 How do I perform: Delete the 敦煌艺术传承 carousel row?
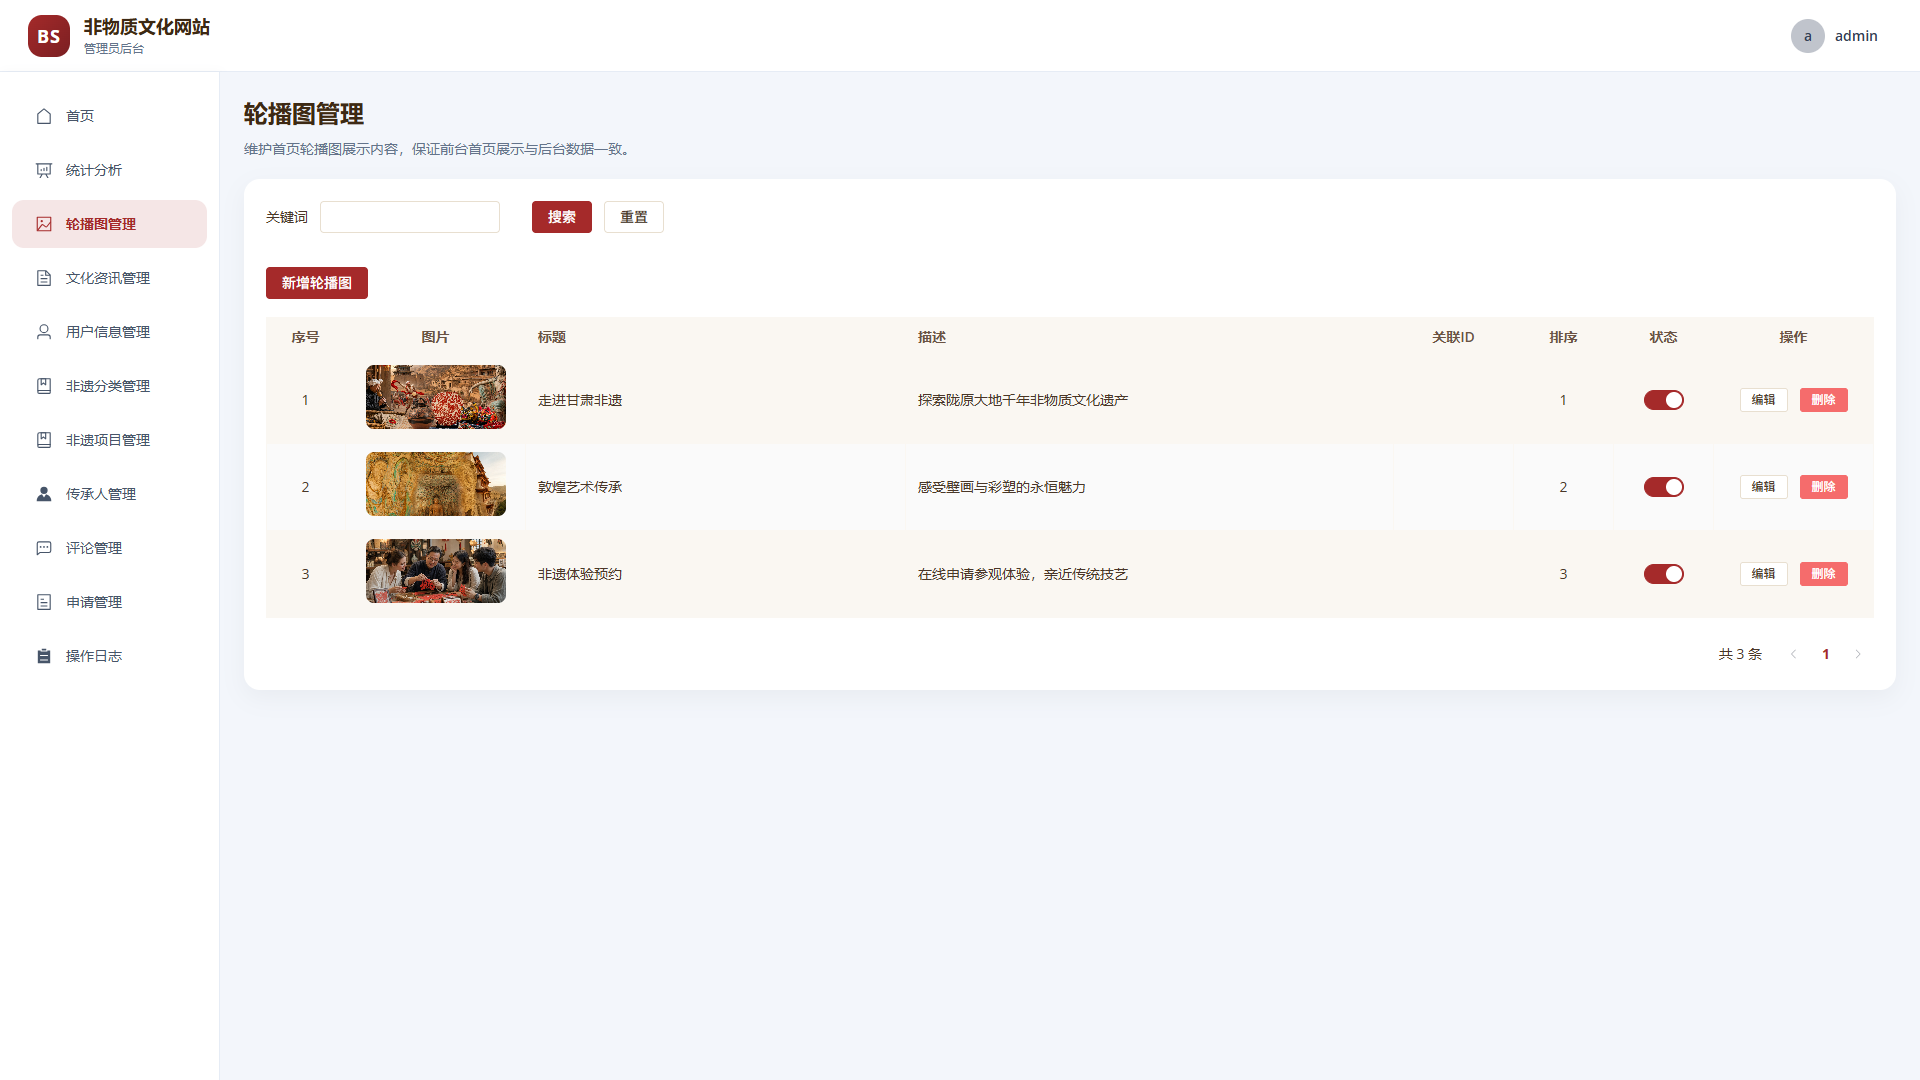(1824, 487)
